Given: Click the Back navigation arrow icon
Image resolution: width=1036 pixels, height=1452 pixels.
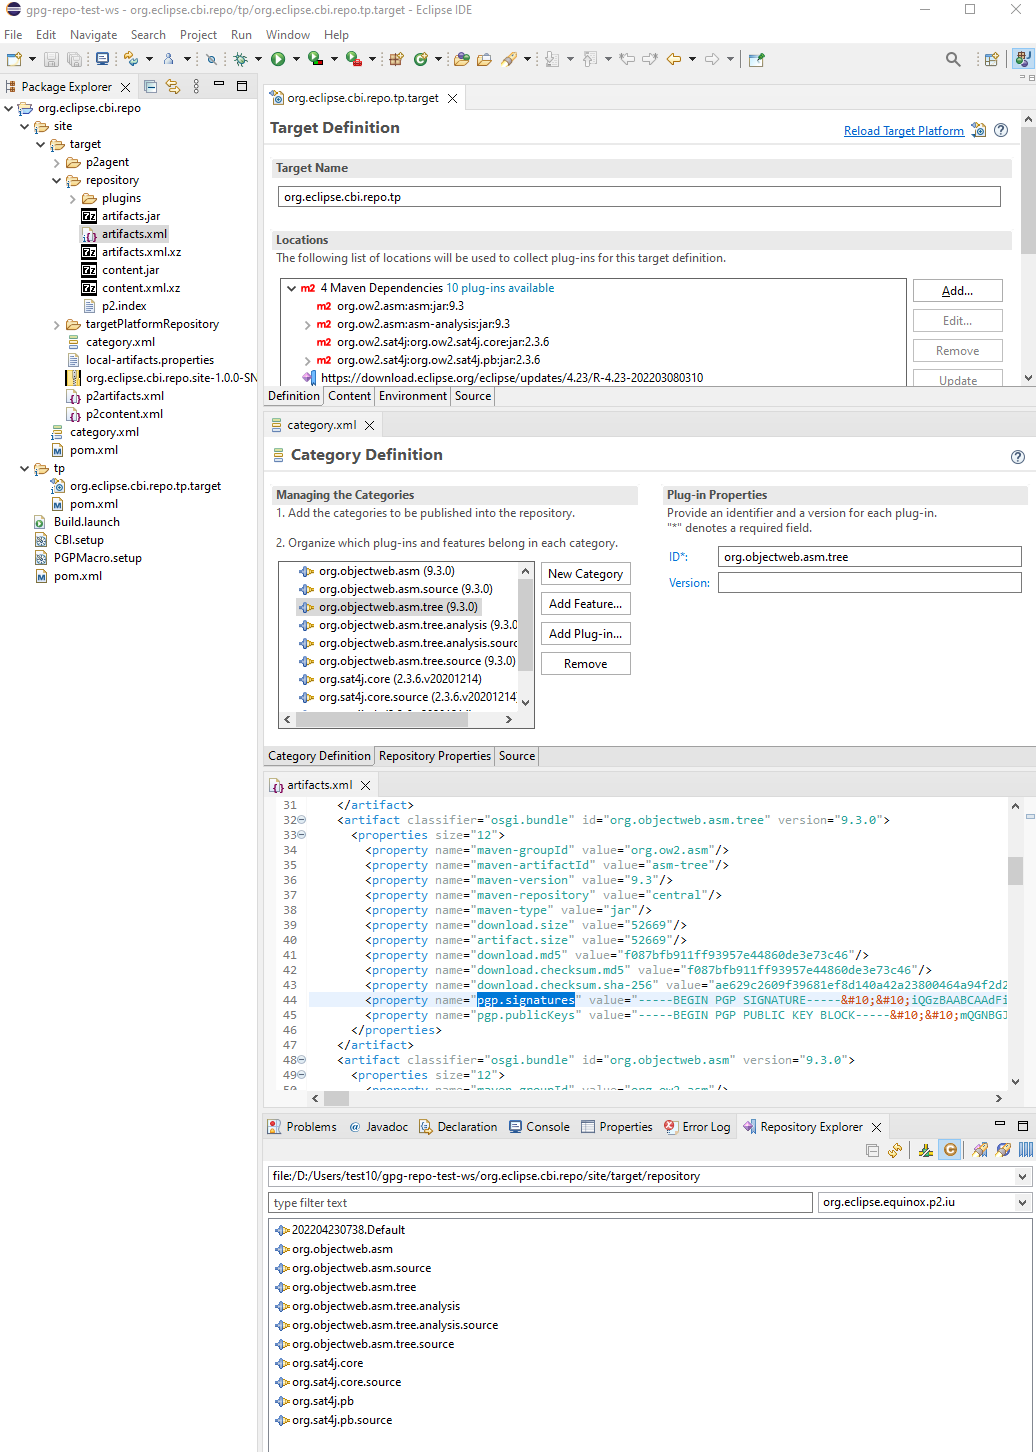Looking at the screenshot, I should [x=674, y=59].
